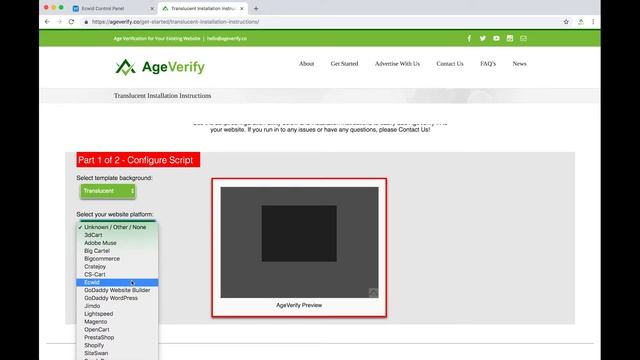Choose Cratejoy platform option

(x=117, y=267)
